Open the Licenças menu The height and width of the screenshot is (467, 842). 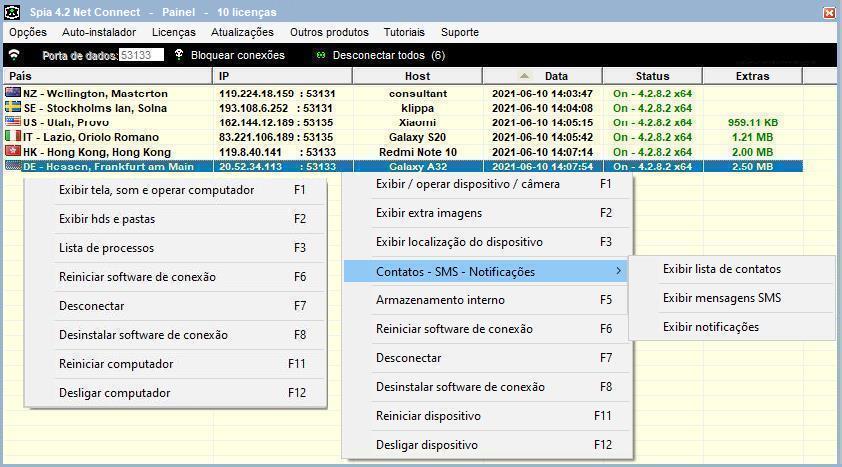(173, 32)
